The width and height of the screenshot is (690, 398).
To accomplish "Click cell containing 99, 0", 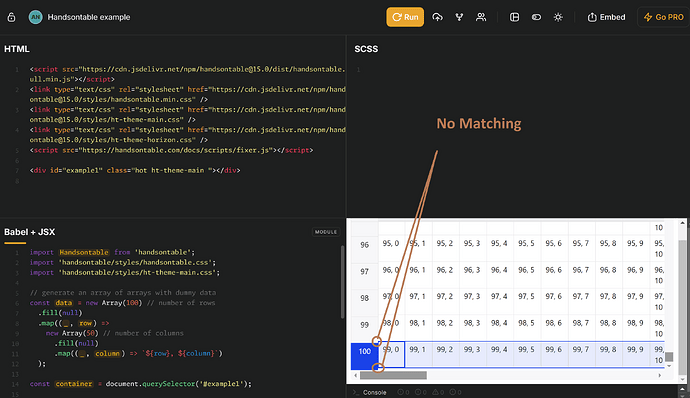I will click(391, 354).
